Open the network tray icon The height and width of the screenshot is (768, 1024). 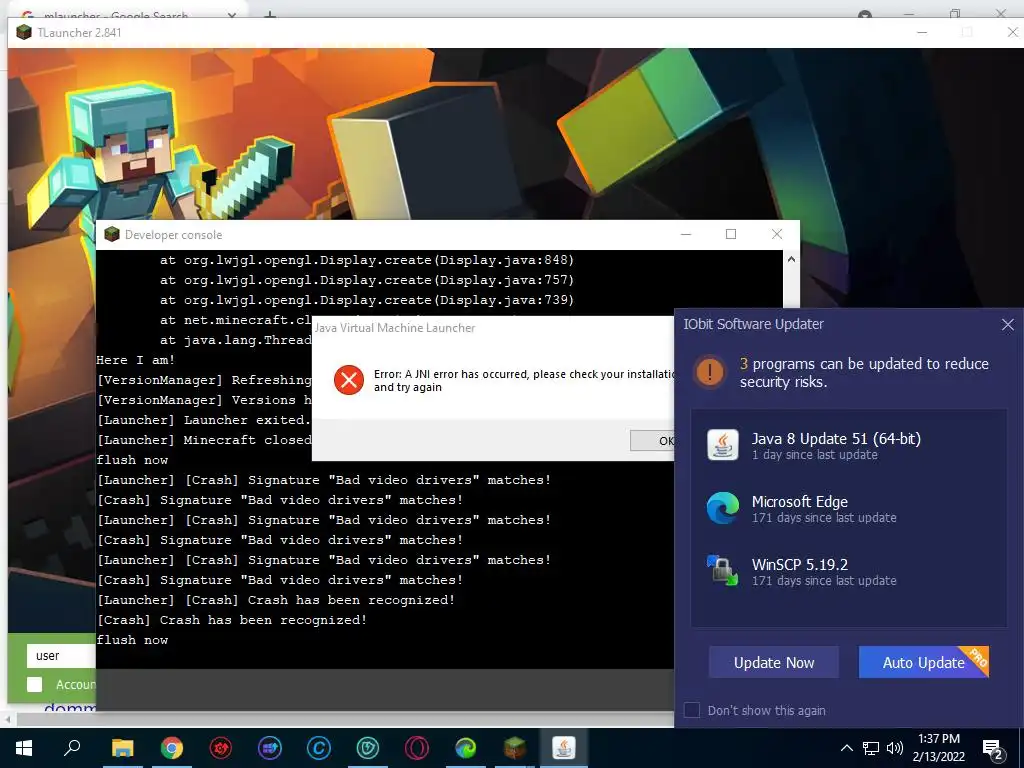click(871, 748)
